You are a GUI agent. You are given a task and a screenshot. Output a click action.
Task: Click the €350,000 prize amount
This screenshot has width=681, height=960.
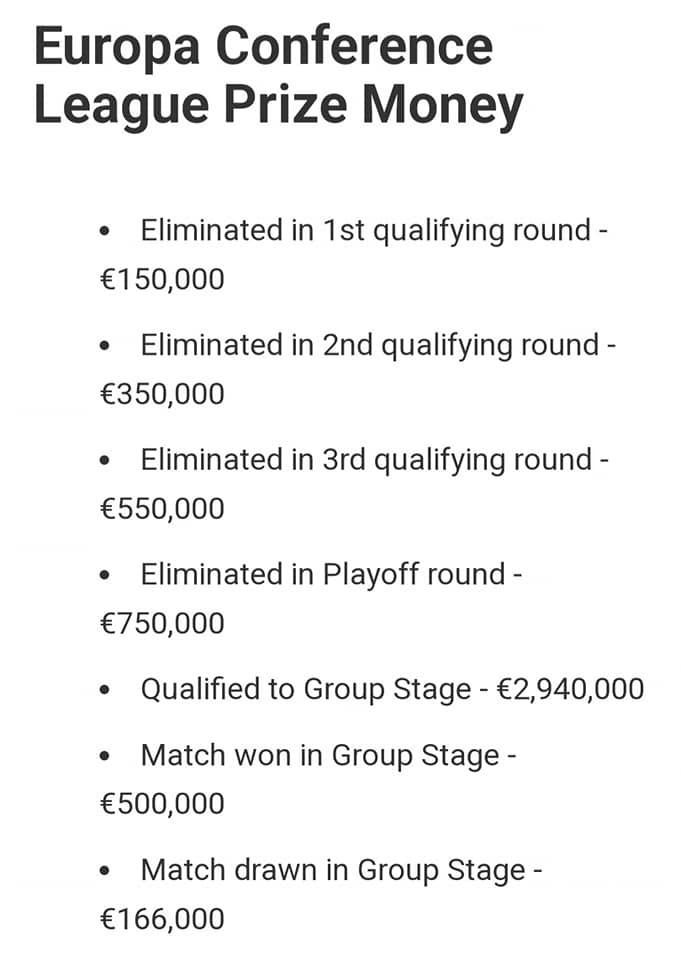tap(162, 394)
